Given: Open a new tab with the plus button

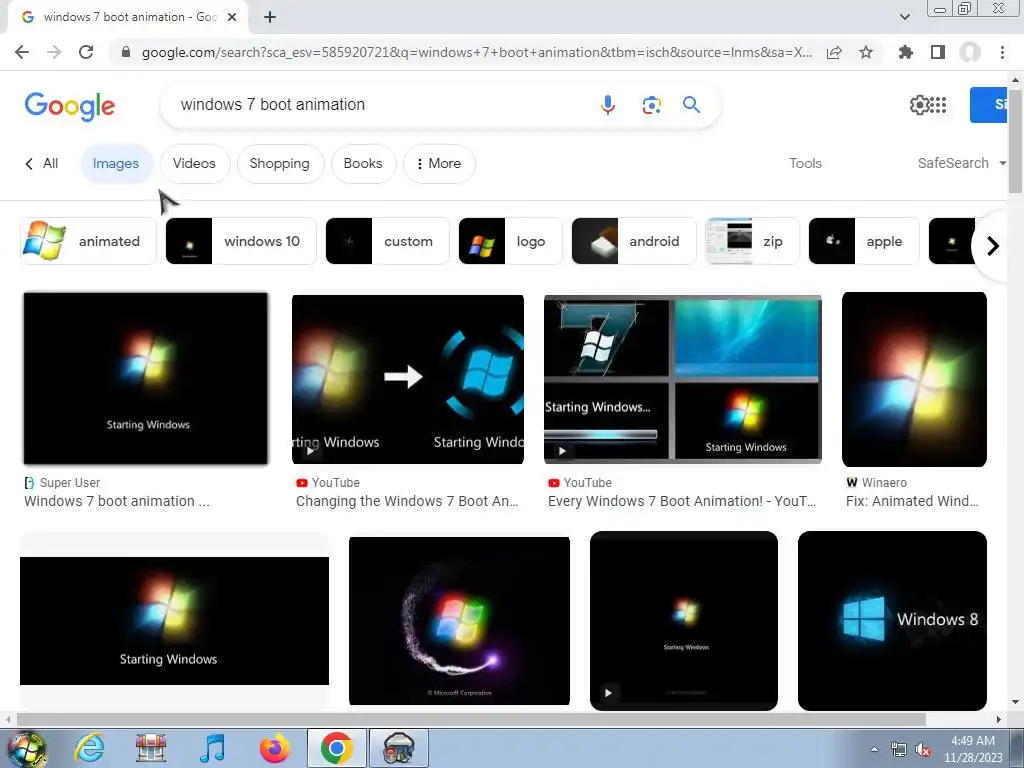Looking at the screenshot, I should [x=270, y=17].
